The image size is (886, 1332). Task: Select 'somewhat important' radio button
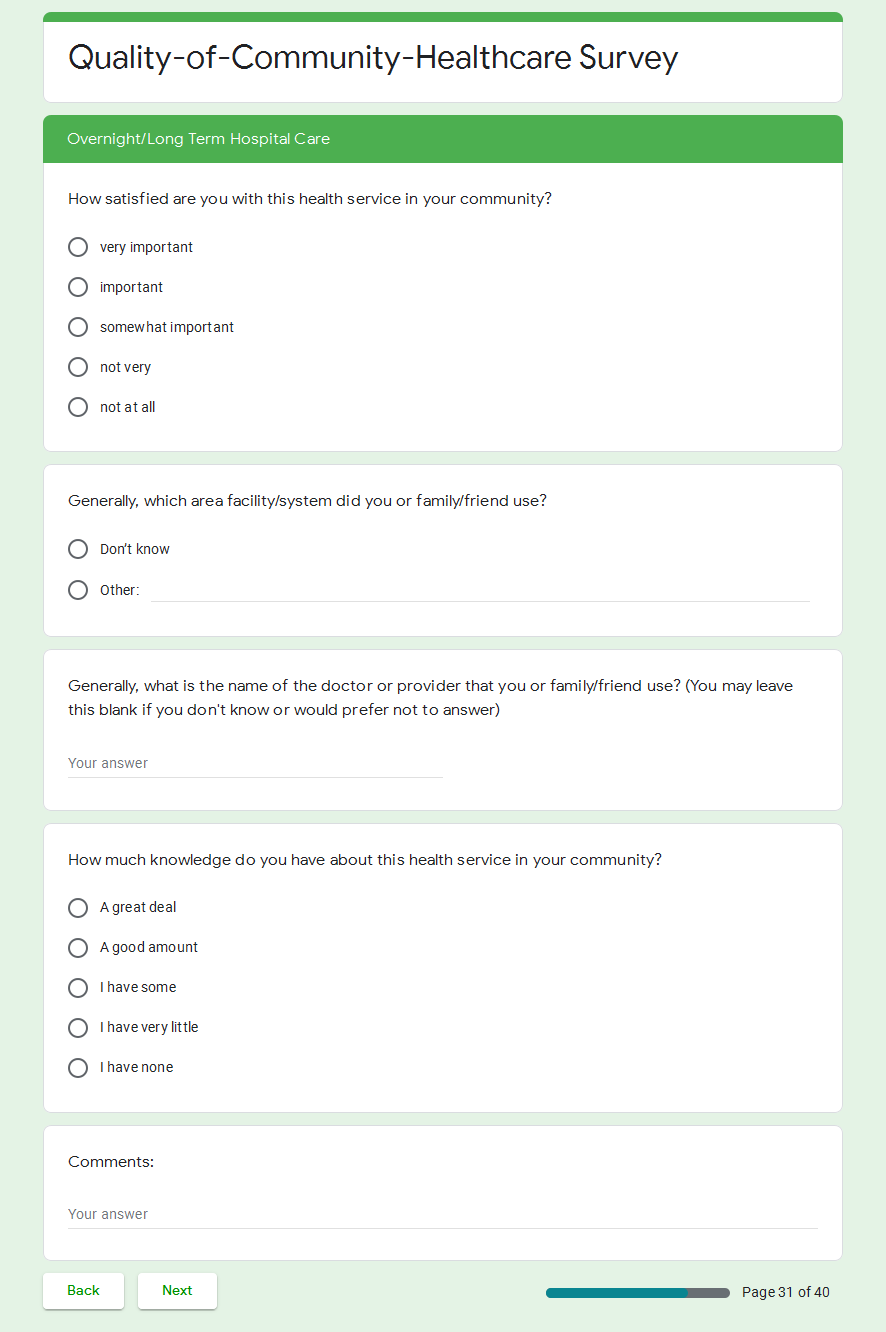point(78,327)
